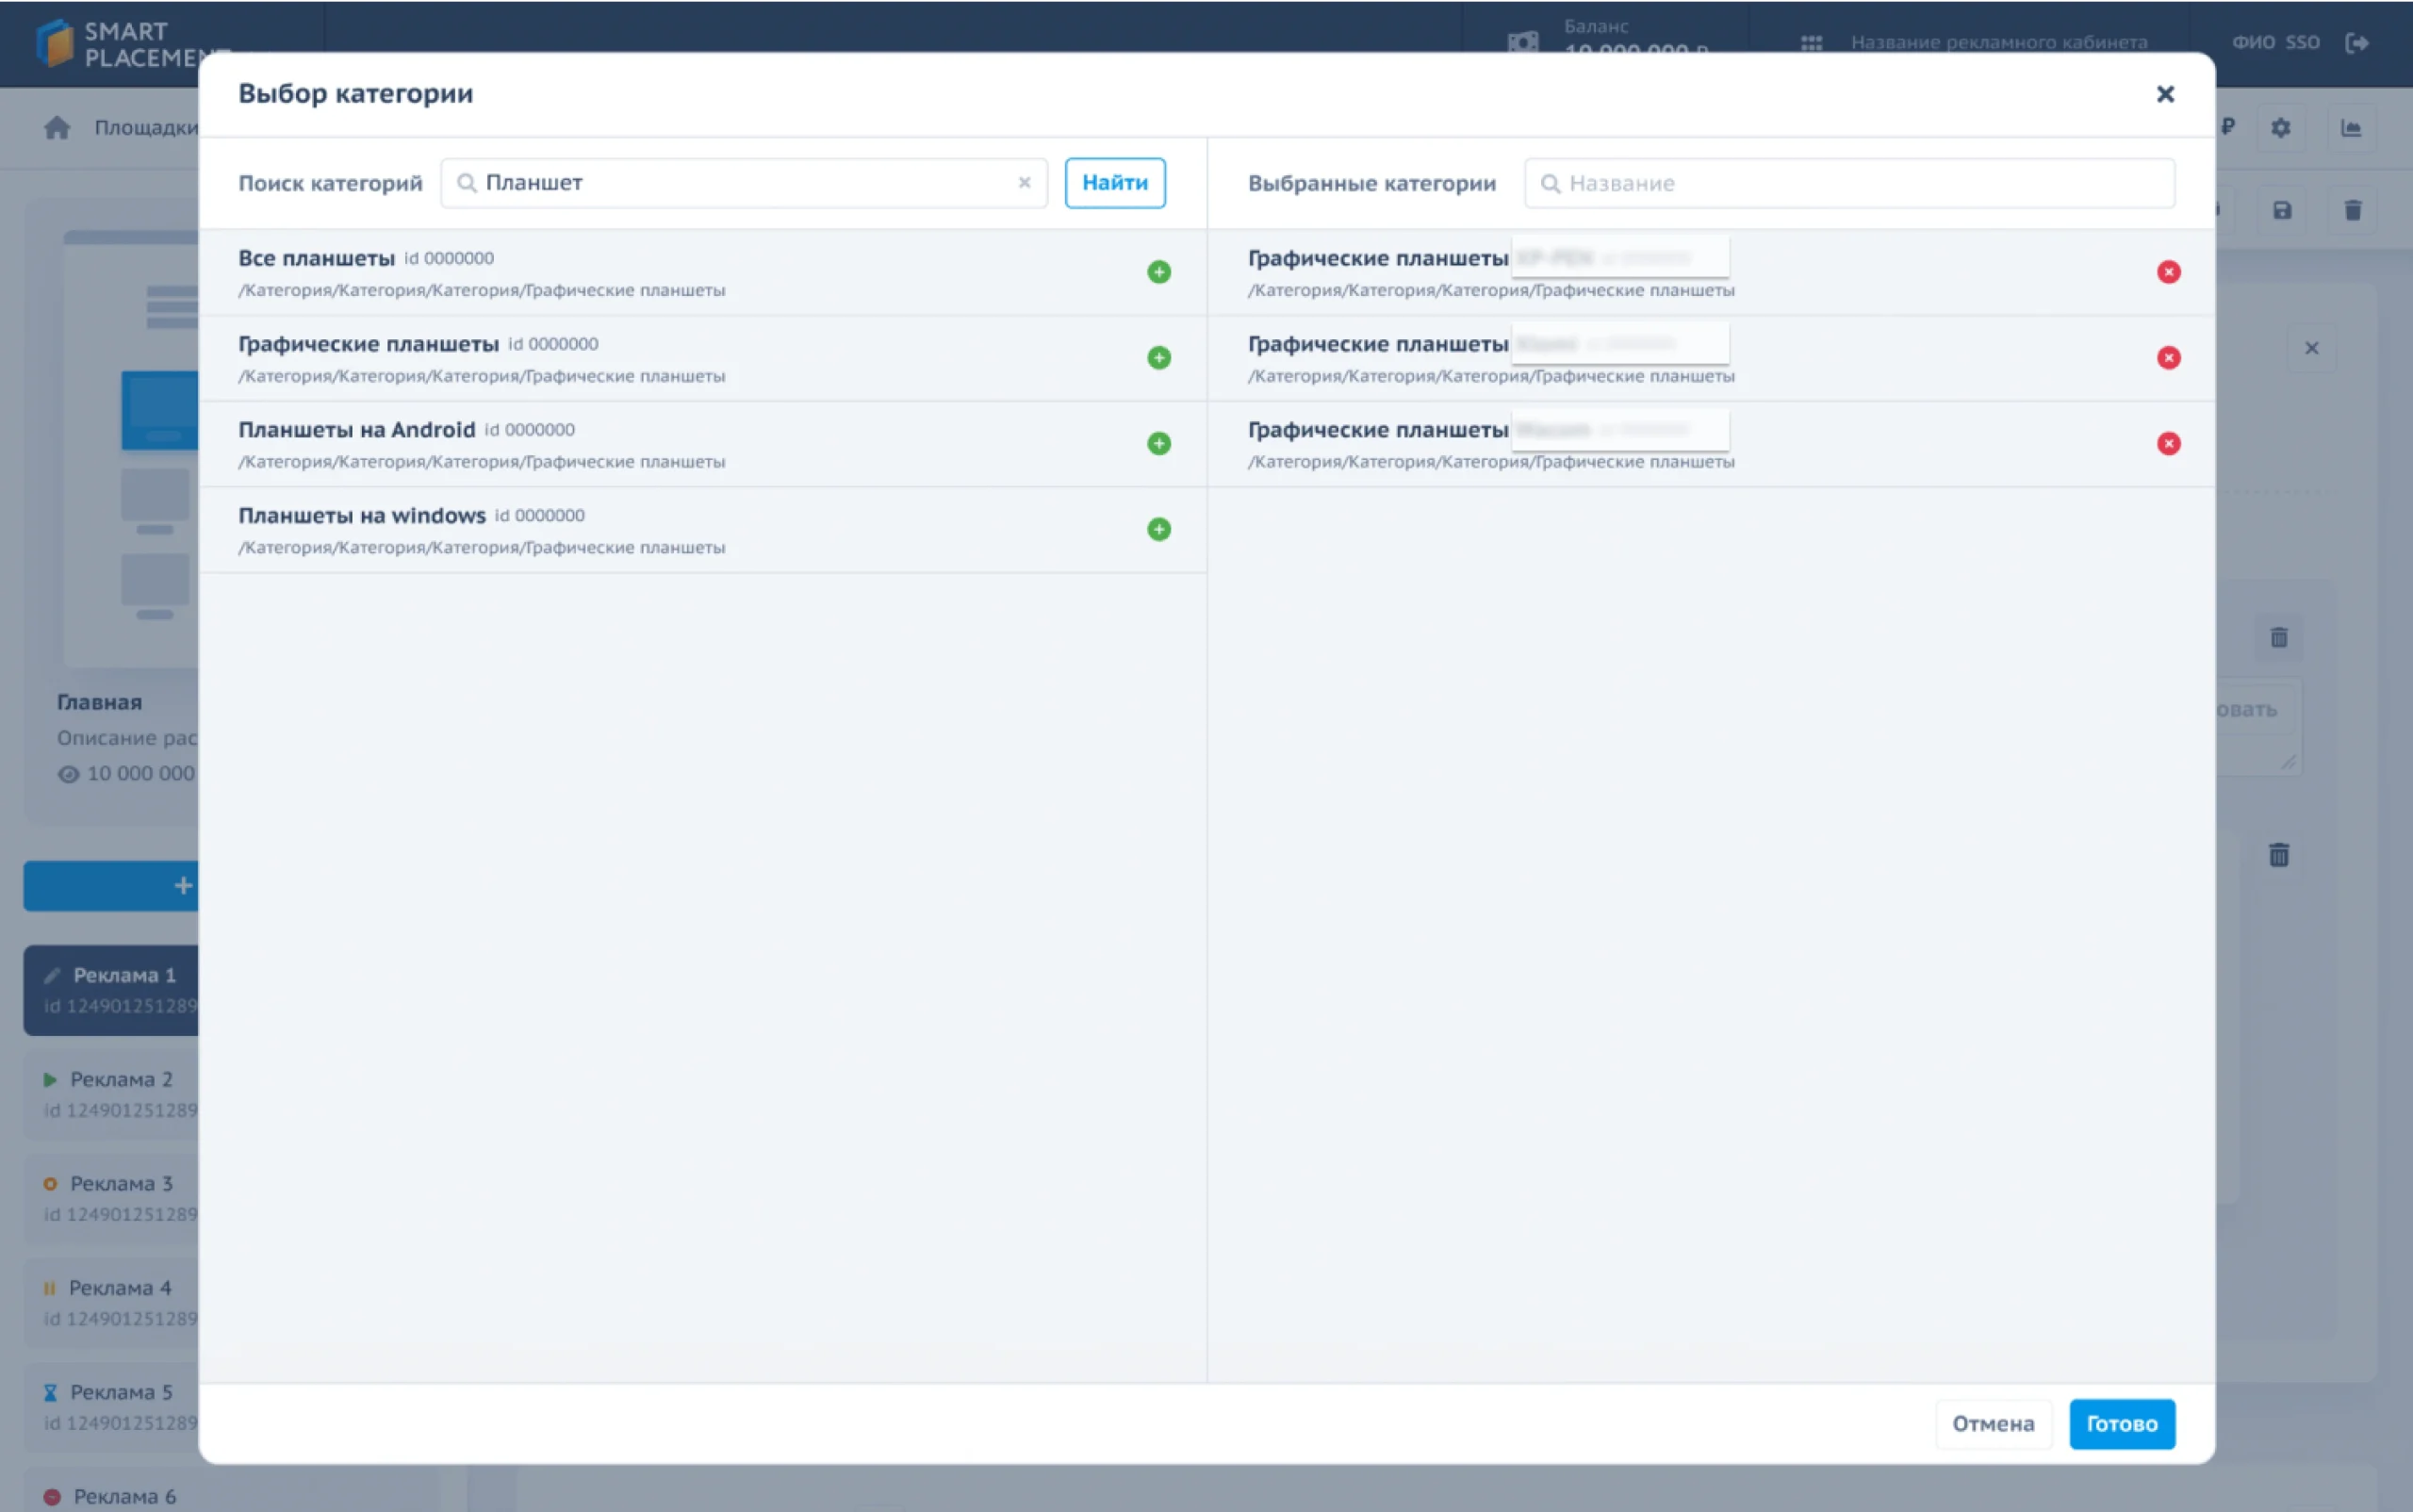Click the 'Отмена' button
The width and height of the screenshot is (2413, 1512).
click(1992, 1423)
